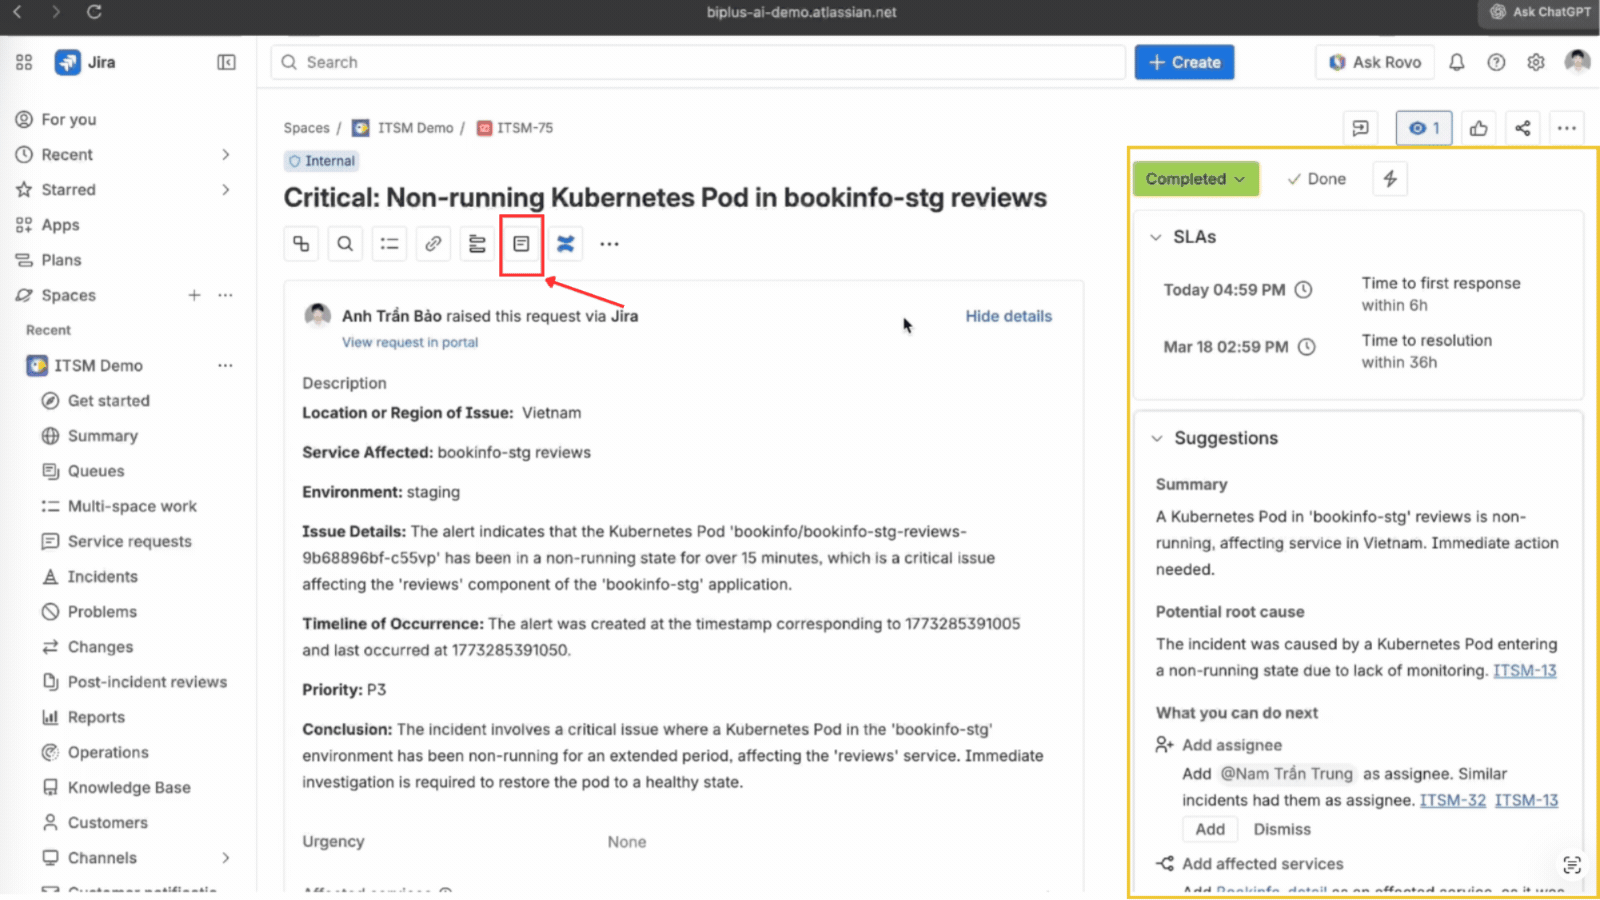The height and width of the screenshot is (900, 1600).
Task: Open the automation lightning bolt icon
Action: tap(1389, 178)
